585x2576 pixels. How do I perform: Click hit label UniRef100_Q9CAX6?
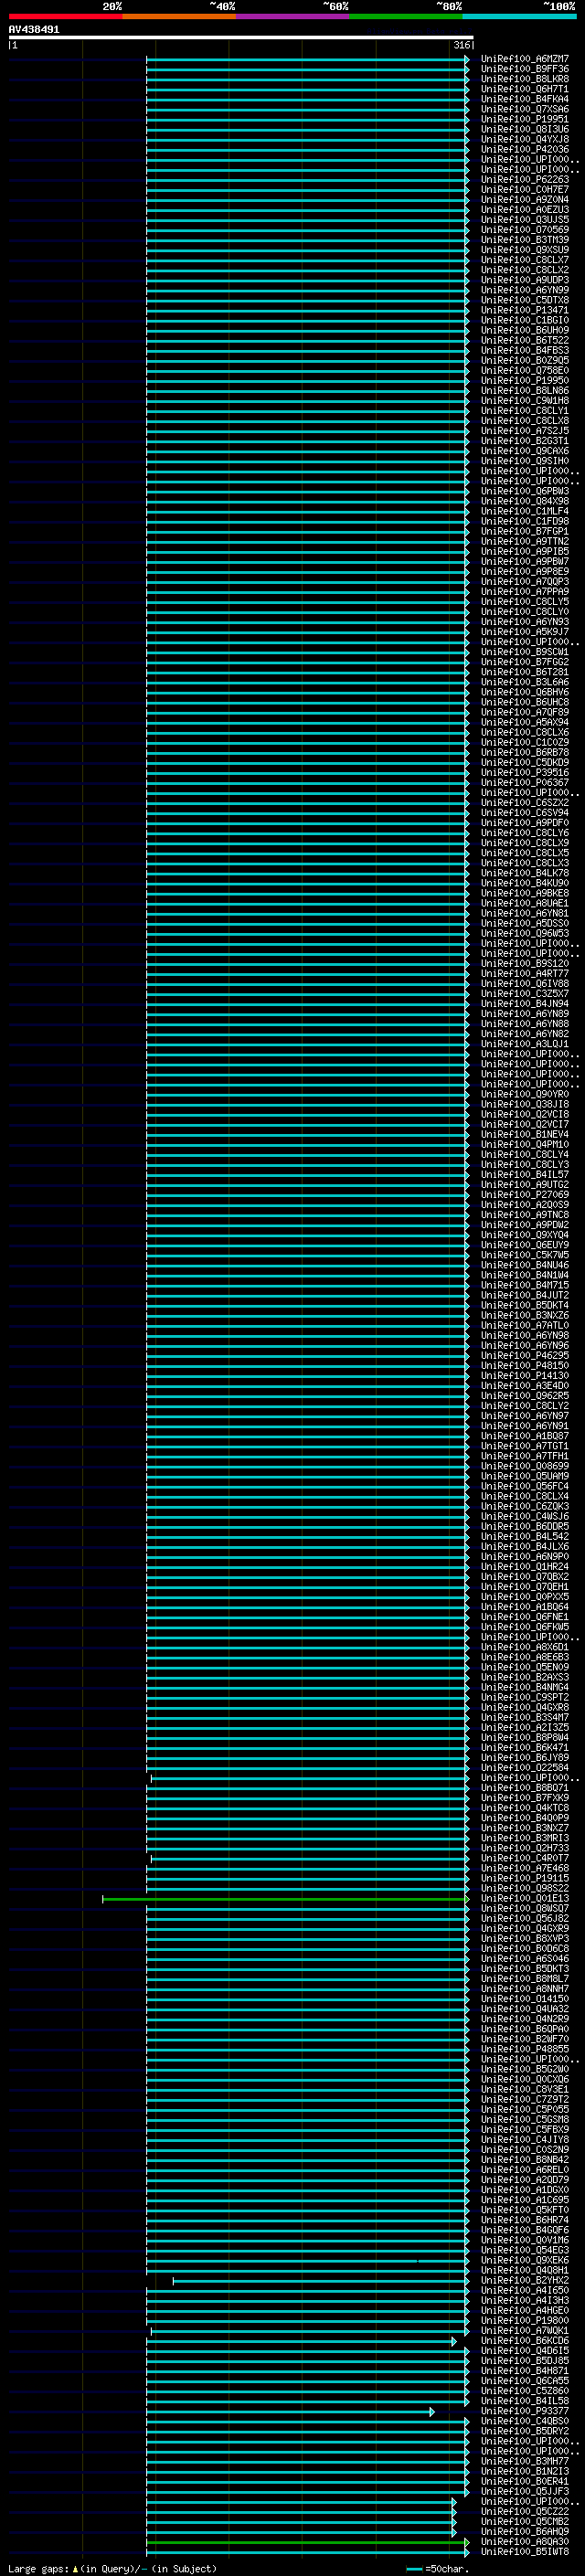tap(524, 451)
